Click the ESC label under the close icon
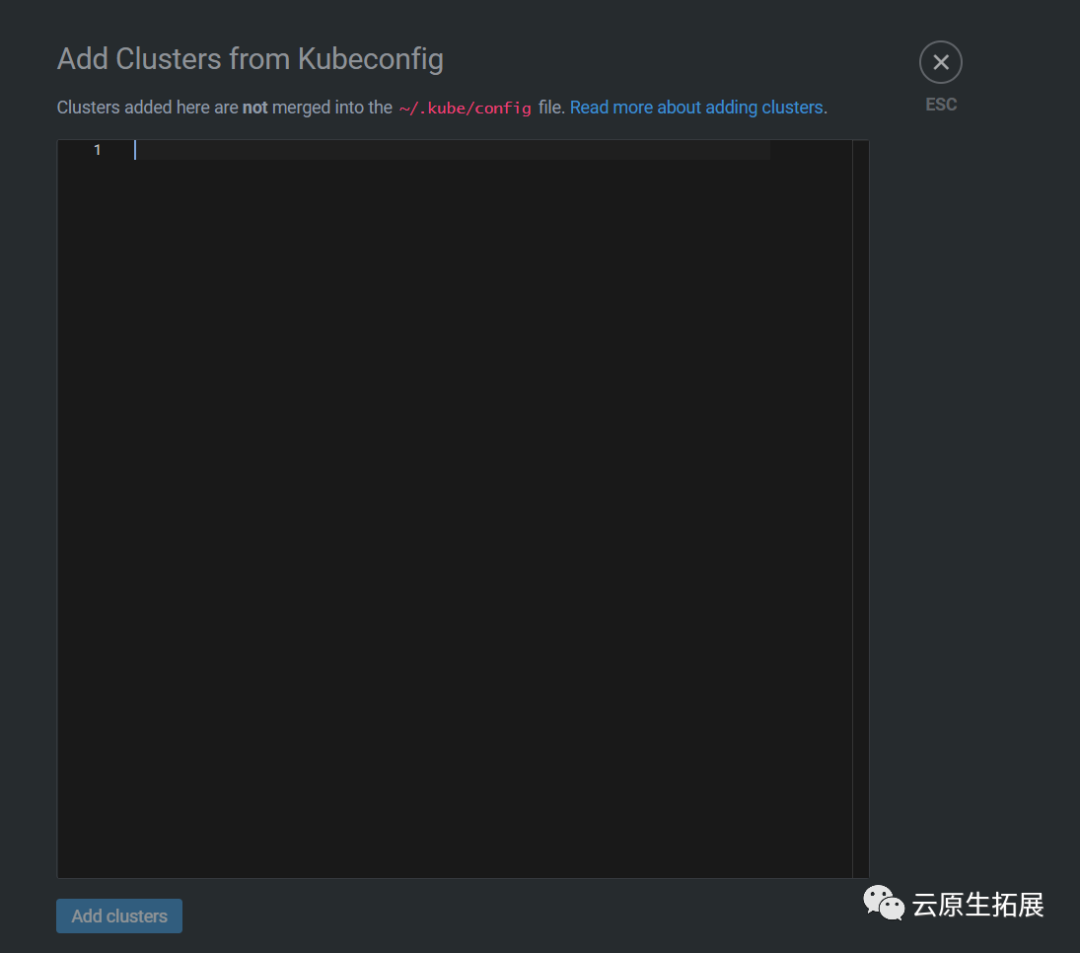Screen dimensions: 1080x953 (940, 104)
